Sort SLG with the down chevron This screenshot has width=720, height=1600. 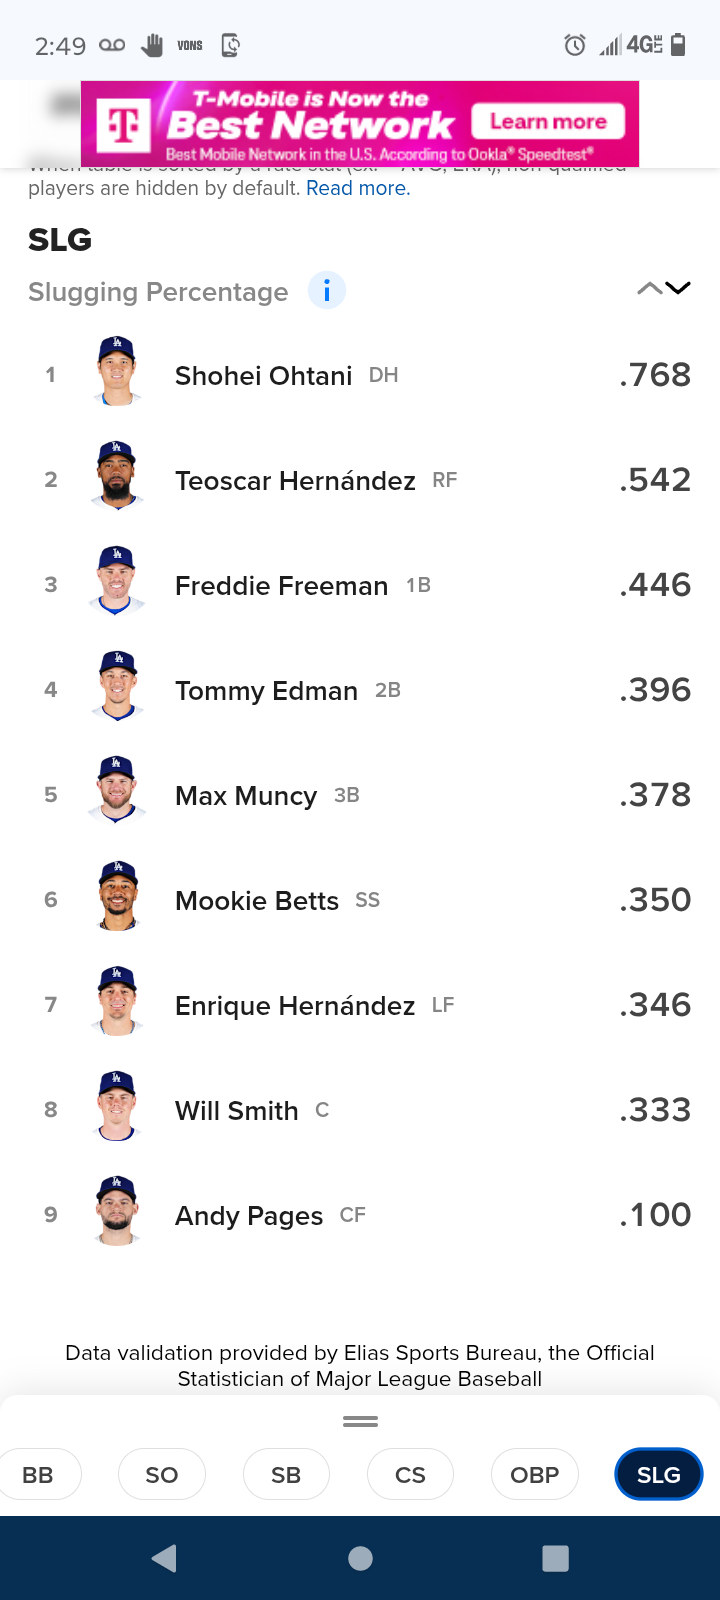point(678,289)
